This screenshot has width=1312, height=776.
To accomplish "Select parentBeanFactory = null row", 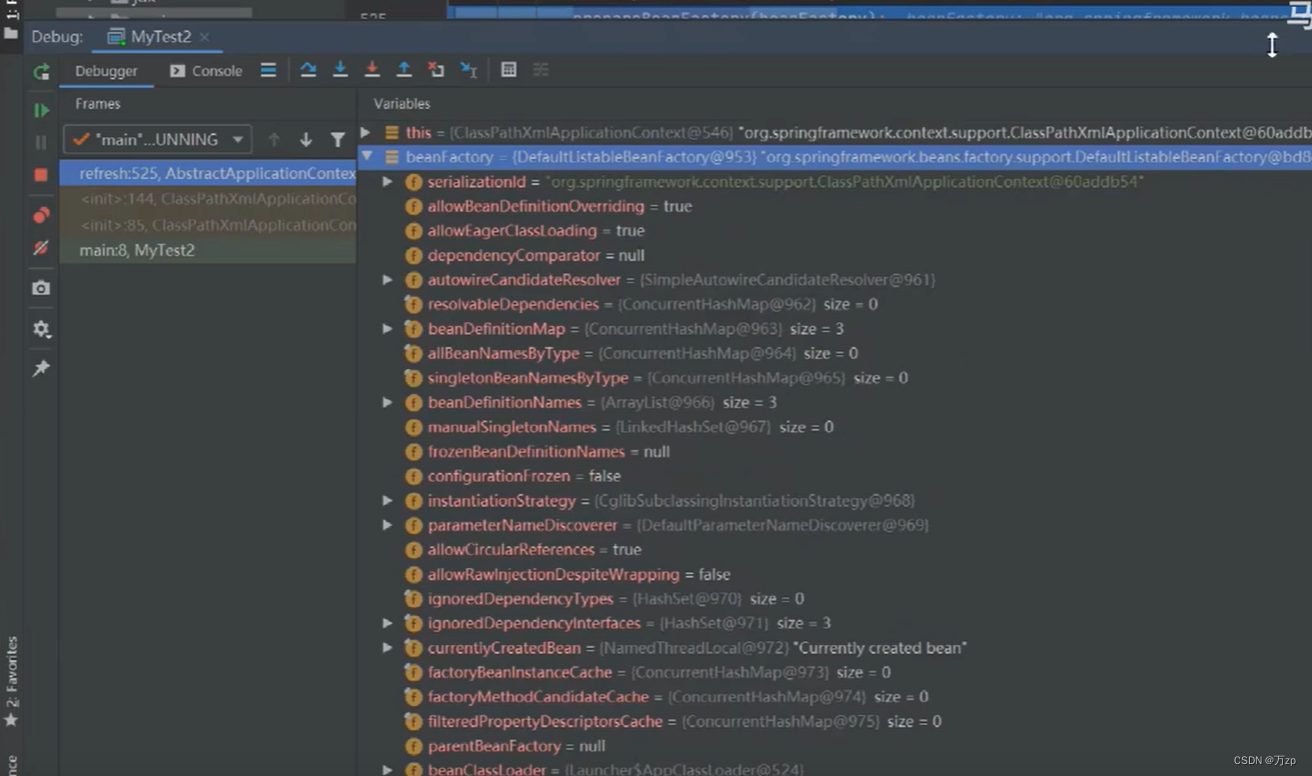I will [x=834, y=746].
